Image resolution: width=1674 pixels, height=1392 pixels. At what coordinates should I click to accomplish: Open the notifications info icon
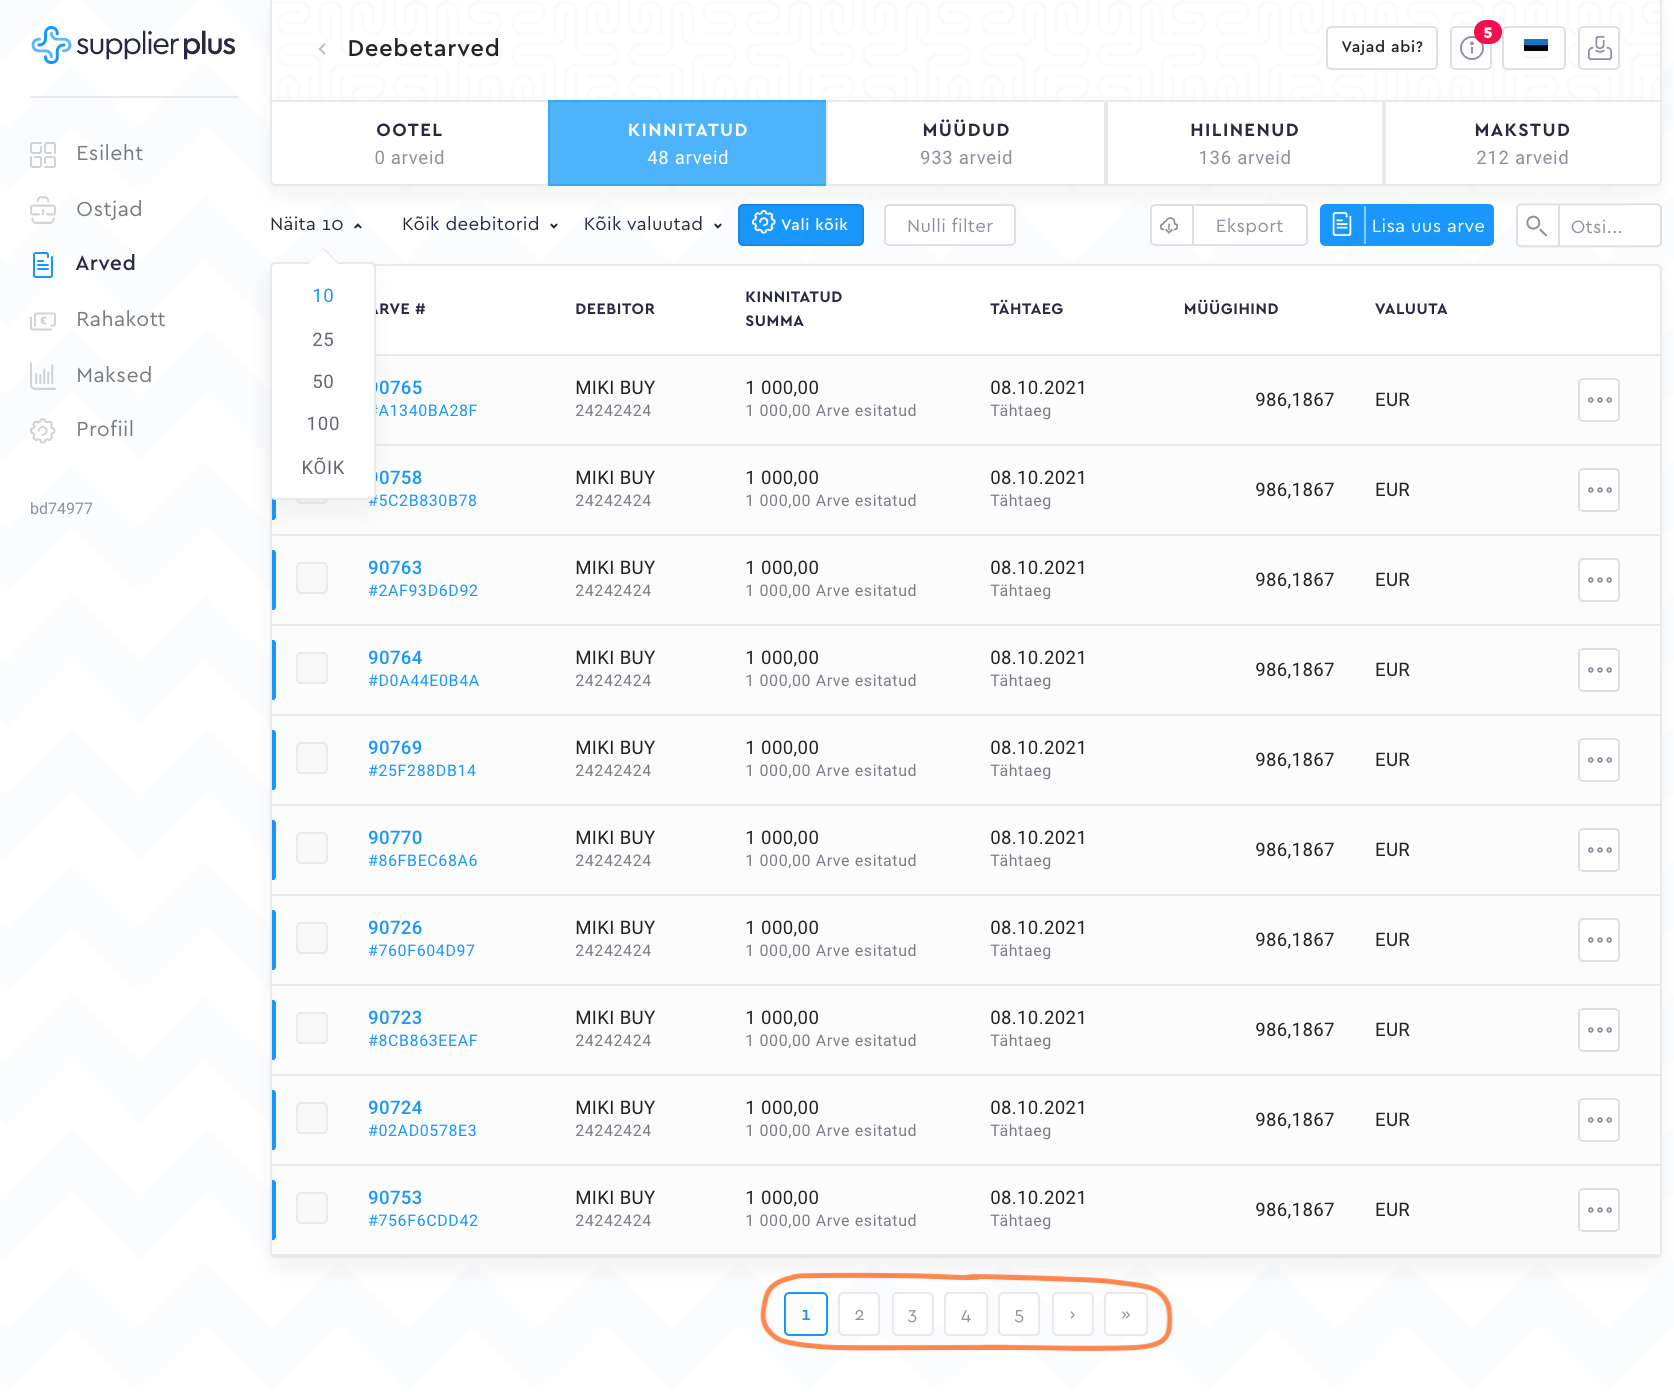point(1471,48)
